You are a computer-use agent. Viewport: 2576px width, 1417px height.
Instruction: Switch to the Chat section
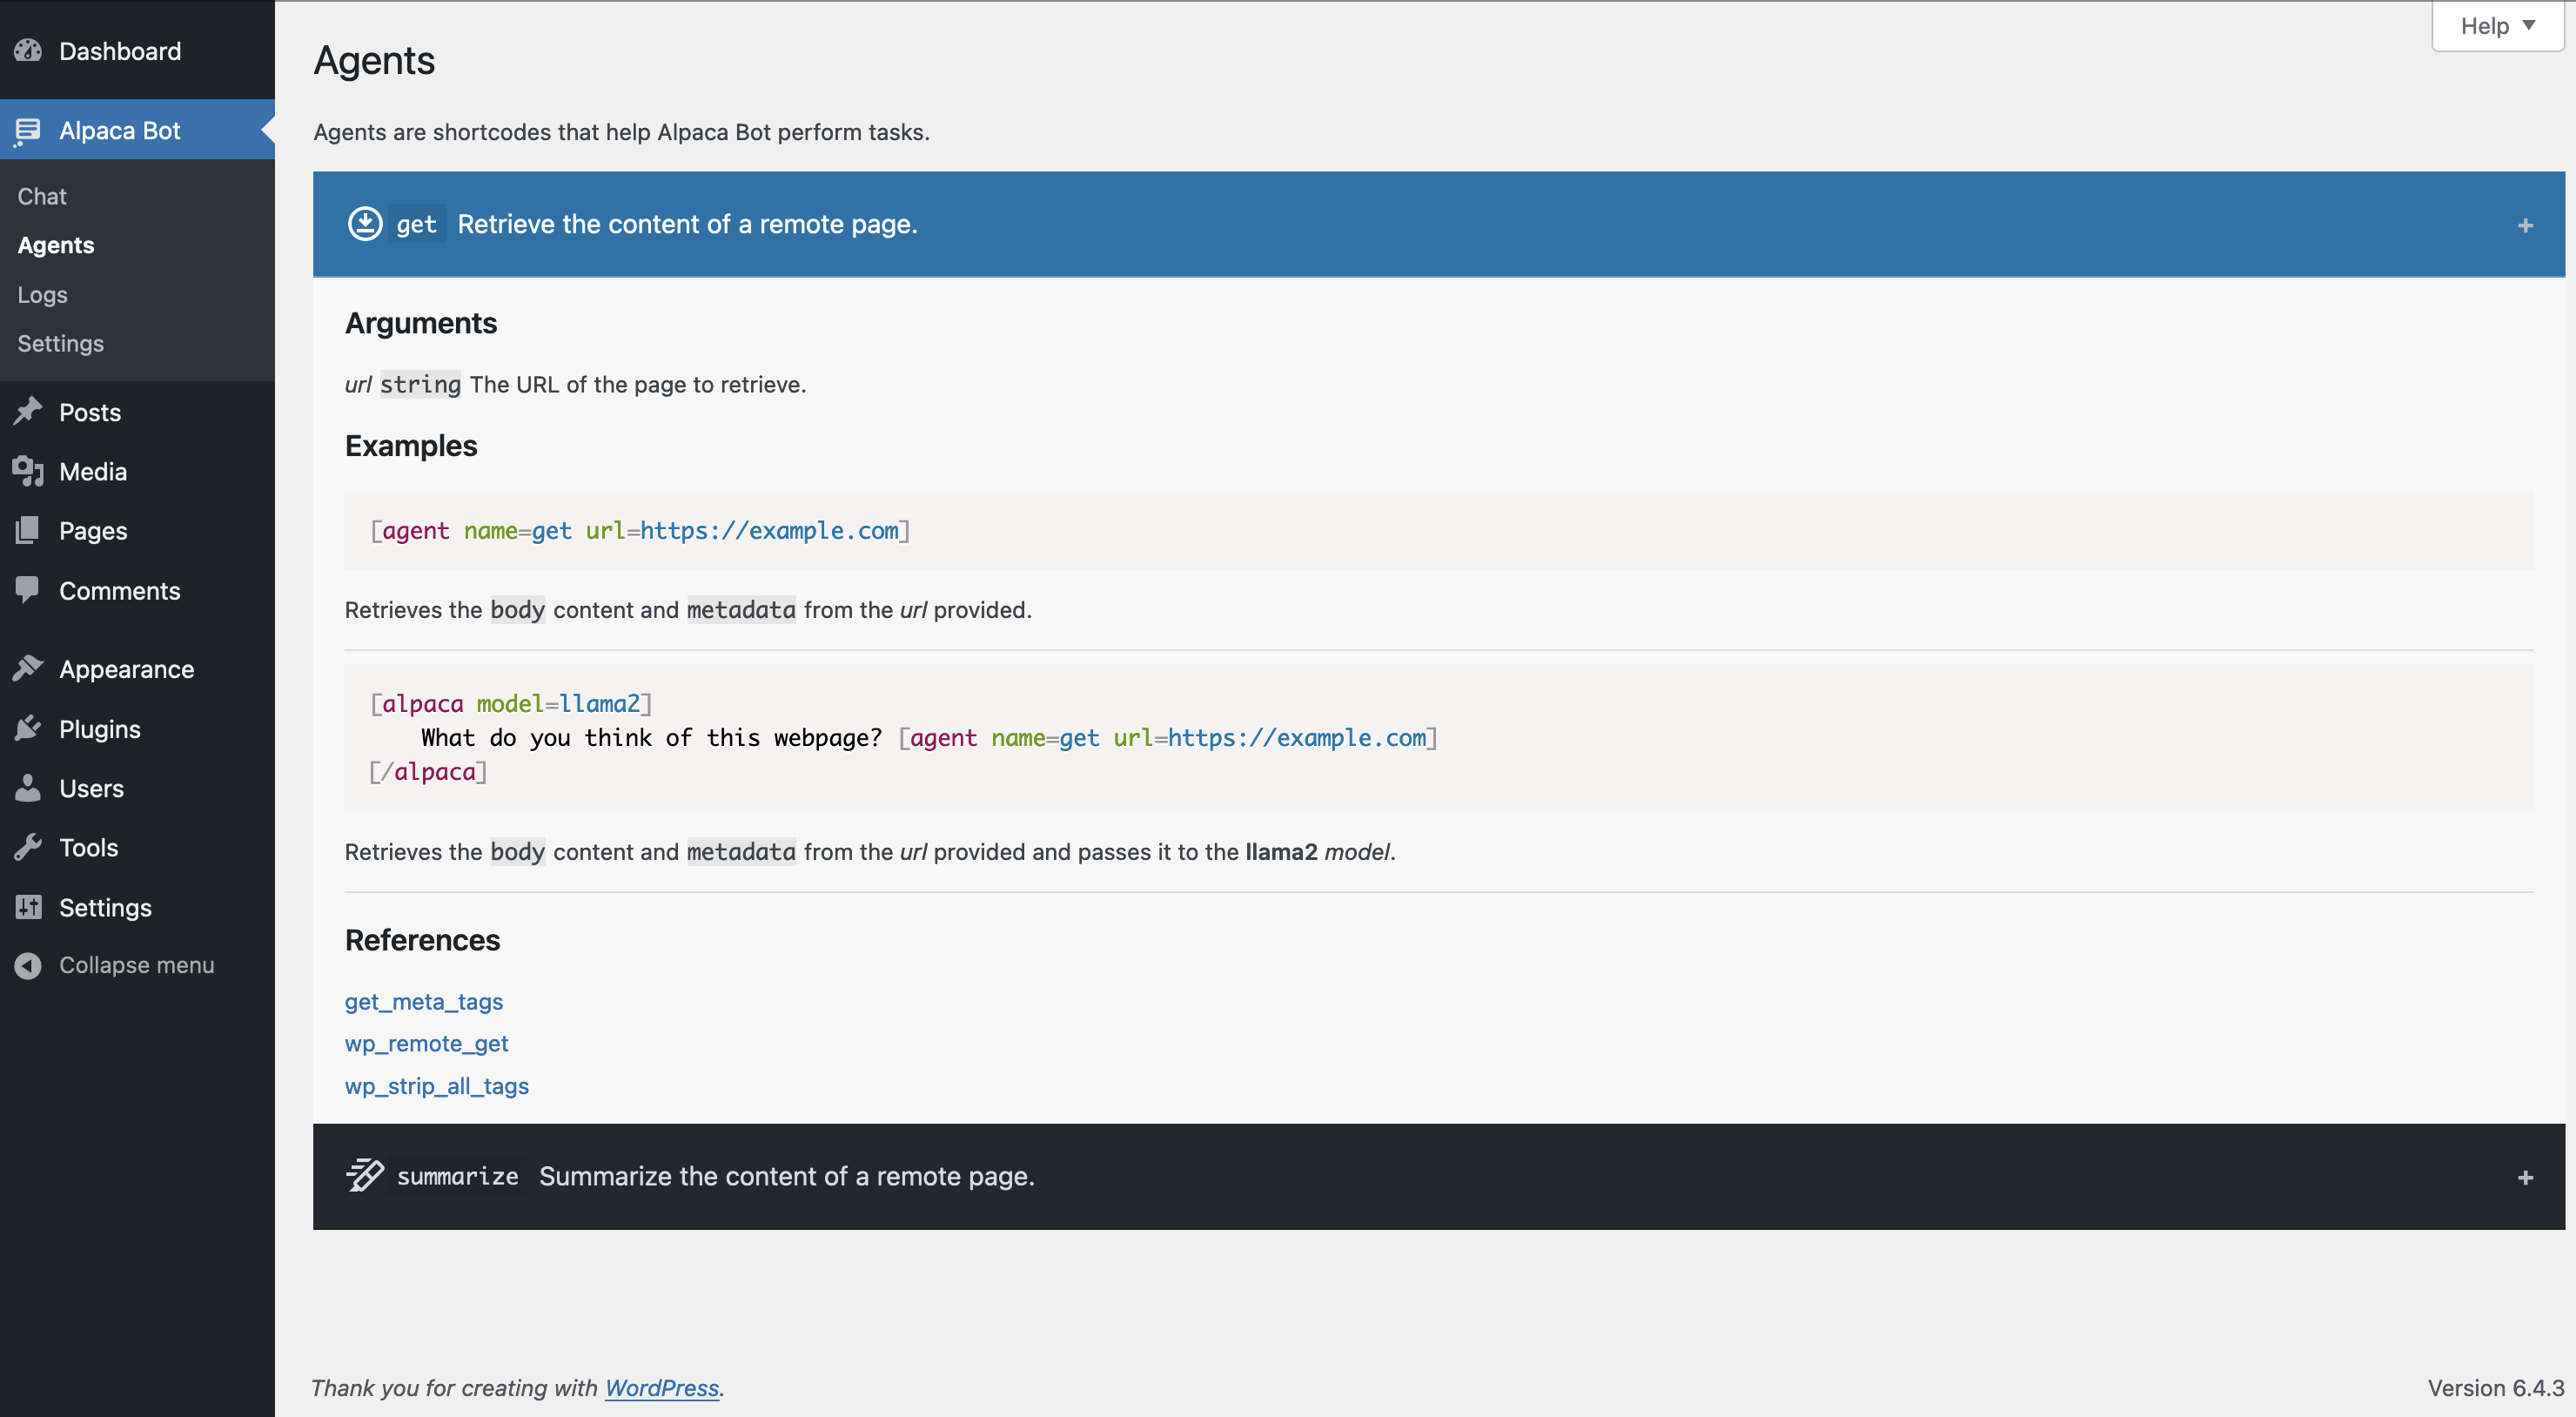tap(41, 196)
